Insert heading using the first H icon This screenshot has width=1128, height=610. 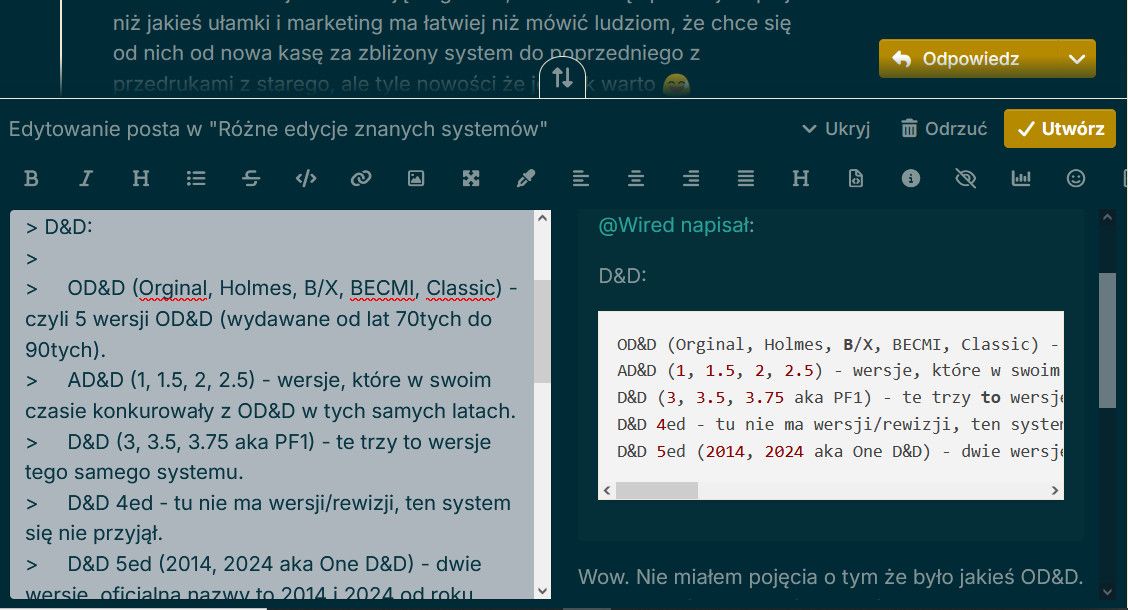[141, 178]
